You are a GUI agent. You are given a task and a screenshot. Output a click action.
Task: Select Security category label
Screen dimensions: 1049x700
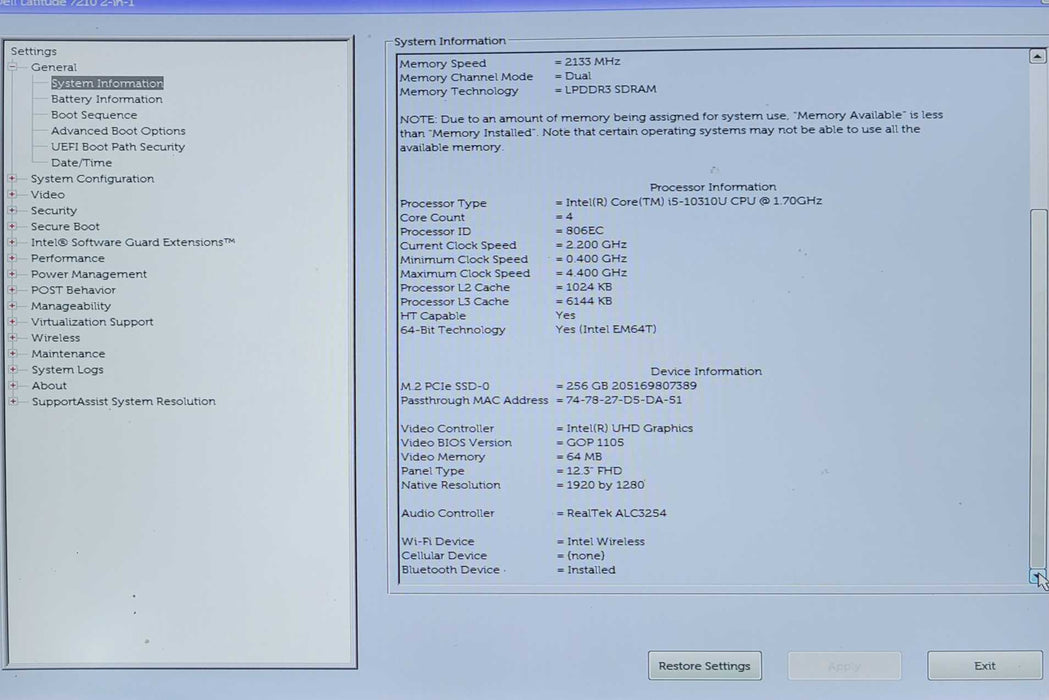(x=54, y=210)
